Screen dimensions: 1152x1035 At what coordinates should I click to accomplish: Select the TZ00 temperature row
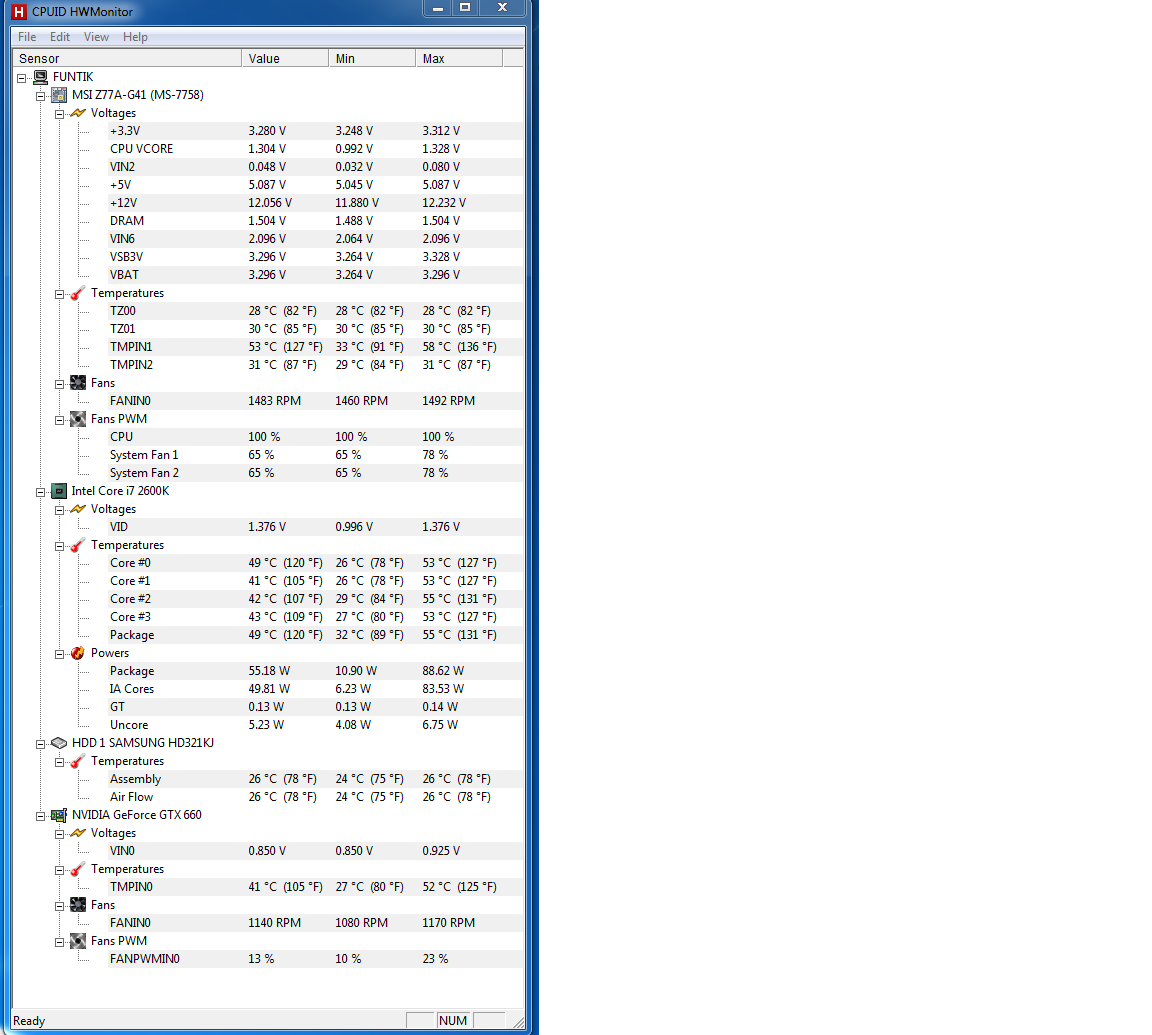pos(315,311)
